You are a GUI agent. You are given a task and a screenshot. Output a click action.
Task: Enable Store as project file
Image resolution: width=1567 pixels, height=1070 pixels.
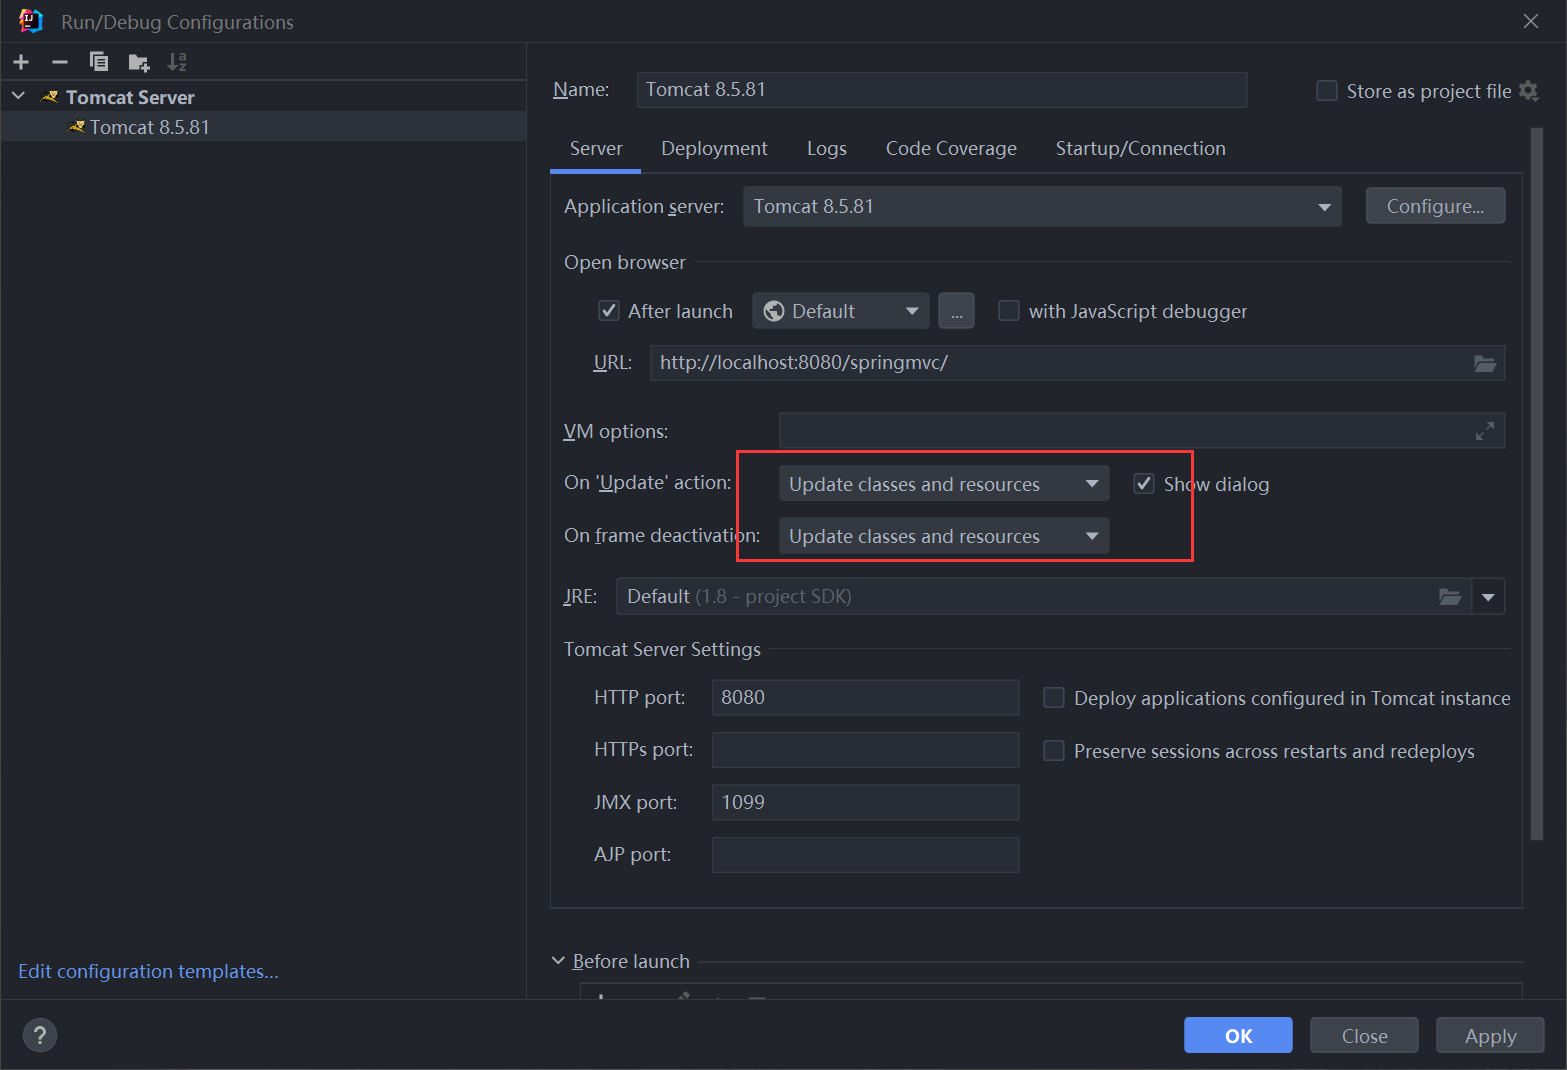(1327, 91)
